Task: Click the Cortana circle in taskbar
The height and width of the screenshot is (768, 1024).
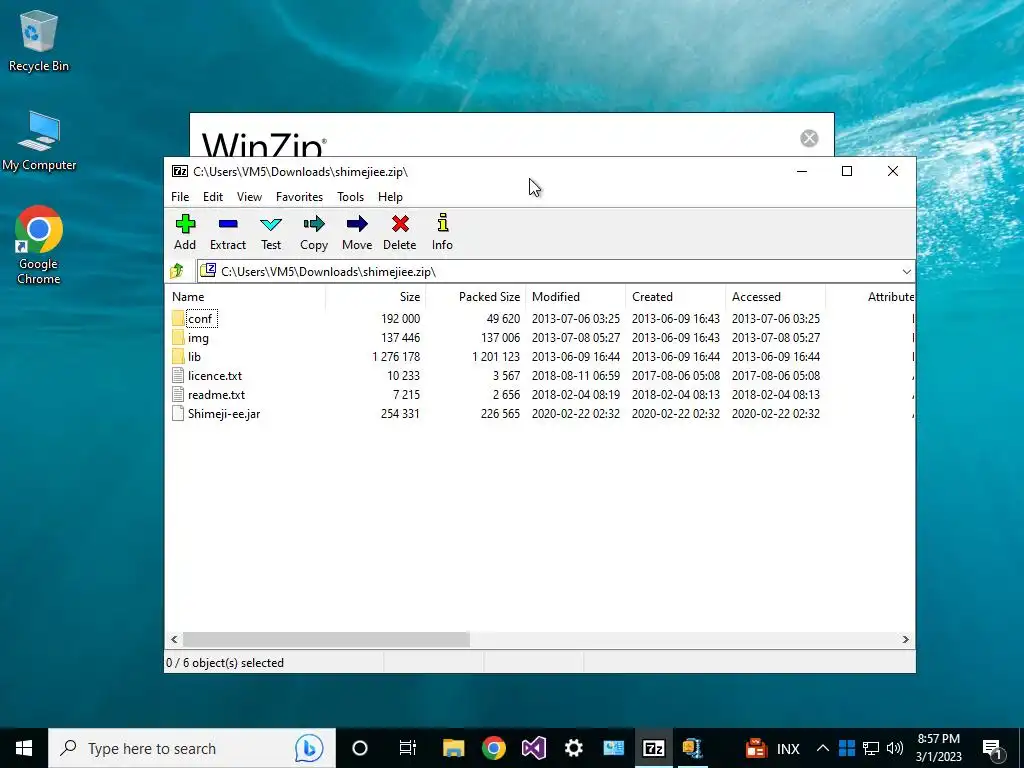Action: 360,748
